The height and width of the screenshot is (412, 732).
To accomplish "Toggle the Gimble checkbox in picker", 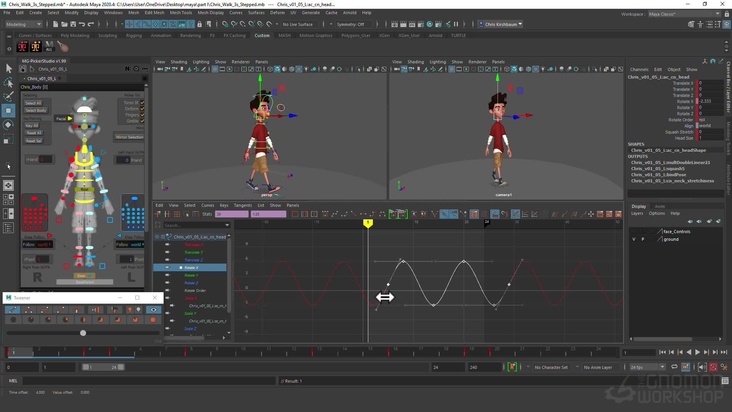I will click(142, 121).
